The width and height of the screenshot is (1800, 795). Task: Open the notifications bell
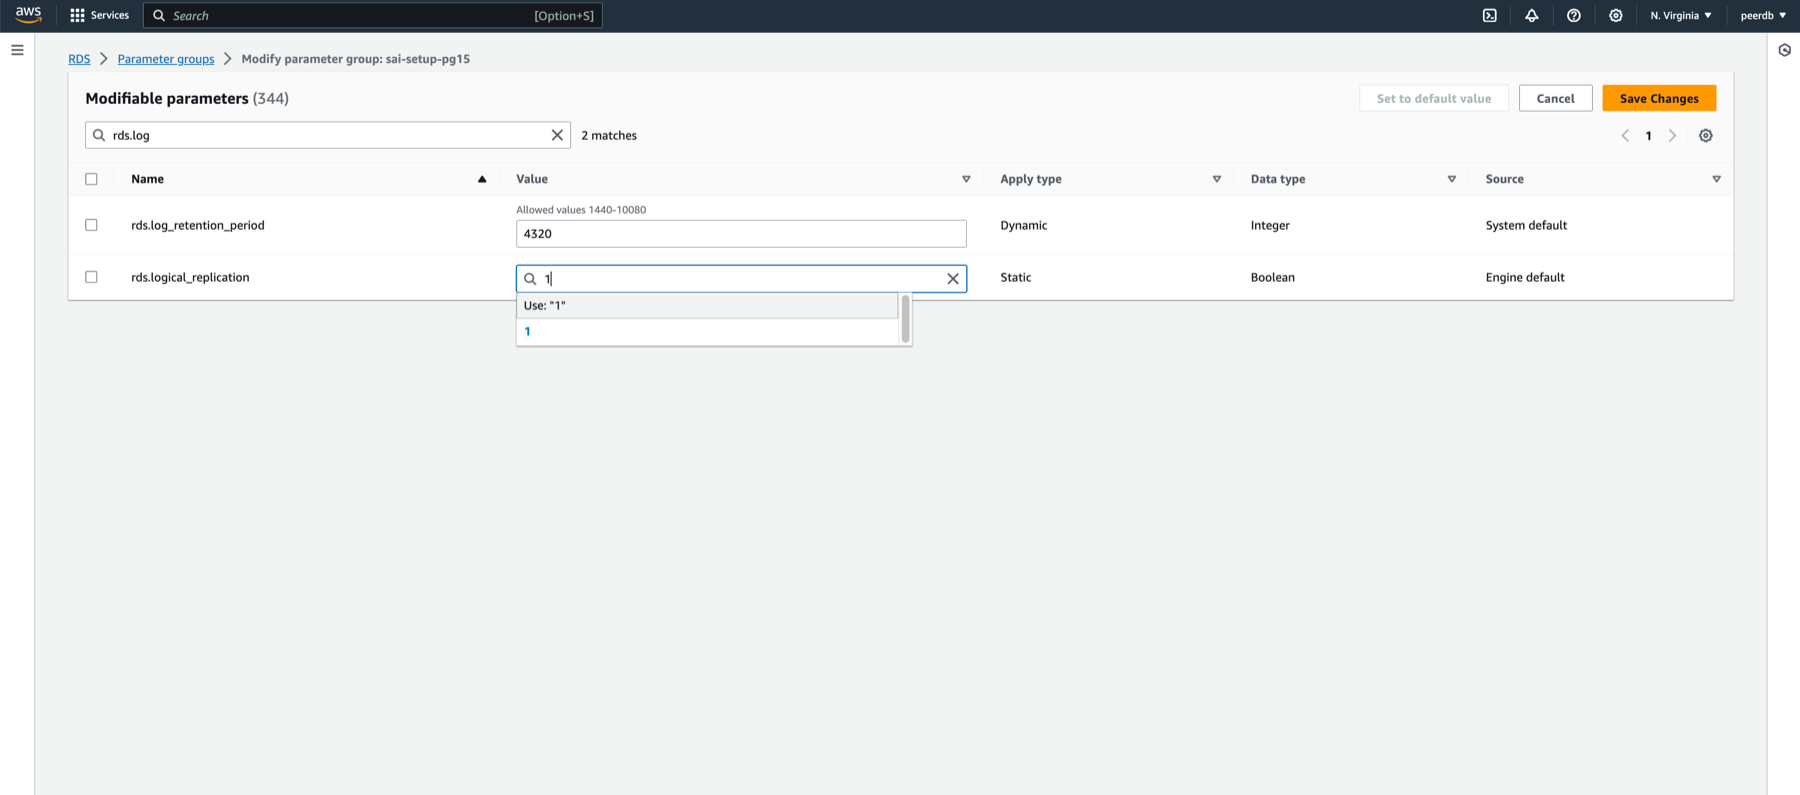(1531, 16)
